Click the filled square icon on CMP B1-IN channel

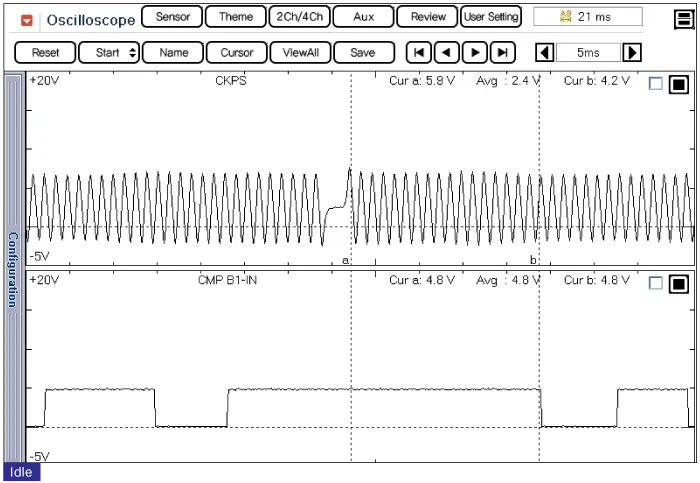point(678,283)
